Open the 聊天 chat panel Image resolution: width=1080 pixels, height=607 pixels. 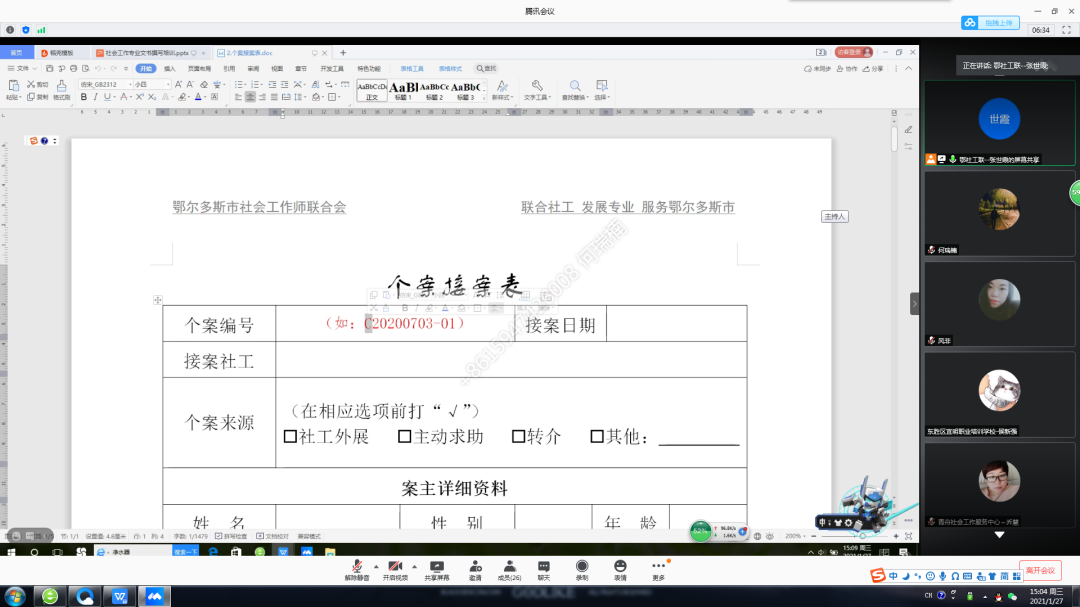[544, 568]
